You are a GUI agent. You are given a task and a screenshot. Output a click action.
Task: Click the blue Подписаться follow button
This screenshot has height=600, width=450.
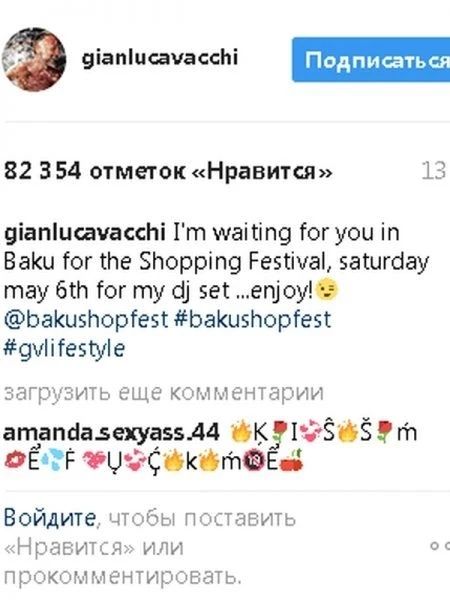coord(371,60)
